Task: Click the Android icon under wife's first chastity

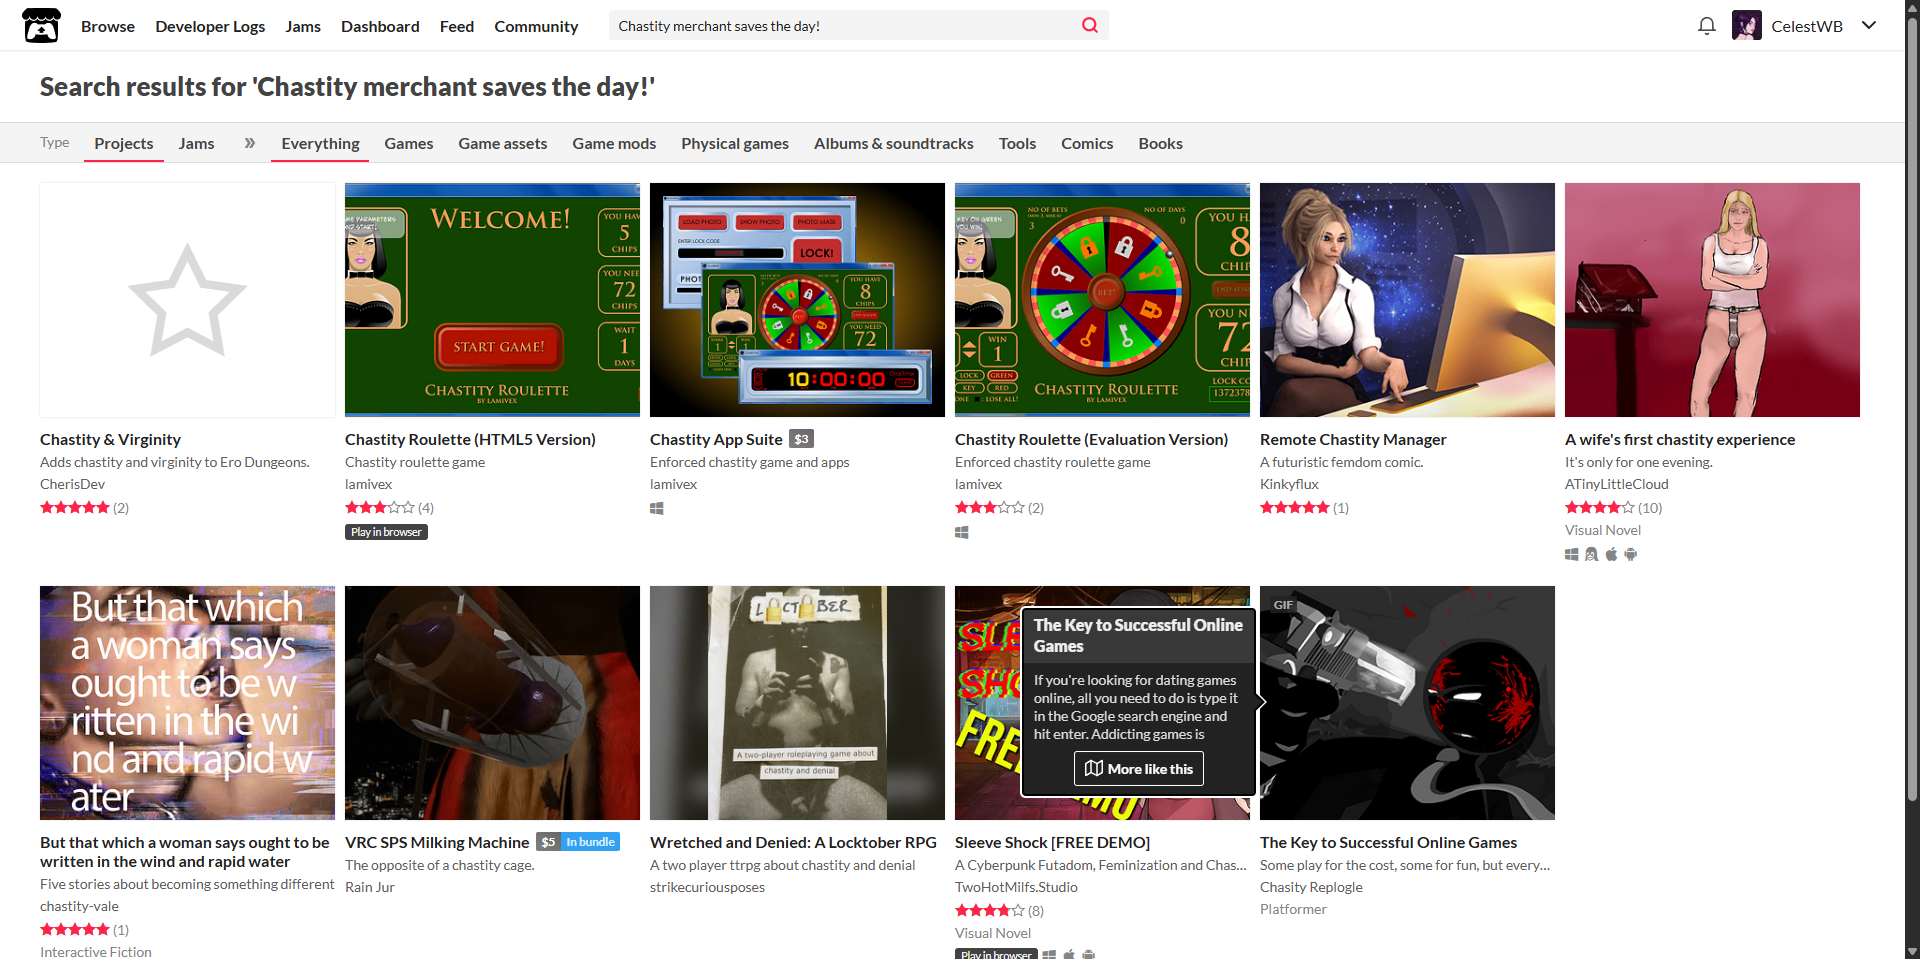Action: tap(1631, 555)
